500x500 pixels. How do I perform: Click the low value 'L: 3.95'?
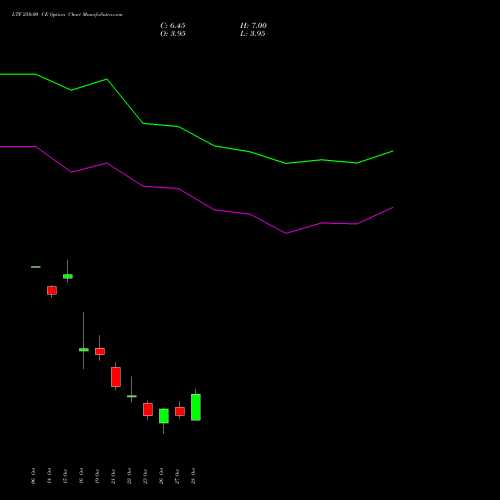pyautogui.click(x=253, y=34)
